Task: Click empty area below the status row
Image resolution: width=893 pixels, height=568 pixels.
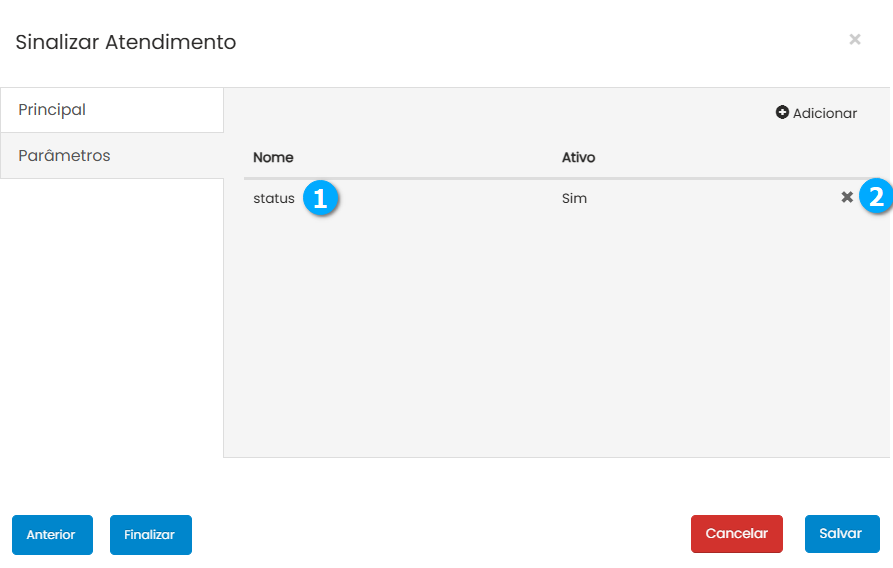Action: pyautogui.click(x=555, y=330)
